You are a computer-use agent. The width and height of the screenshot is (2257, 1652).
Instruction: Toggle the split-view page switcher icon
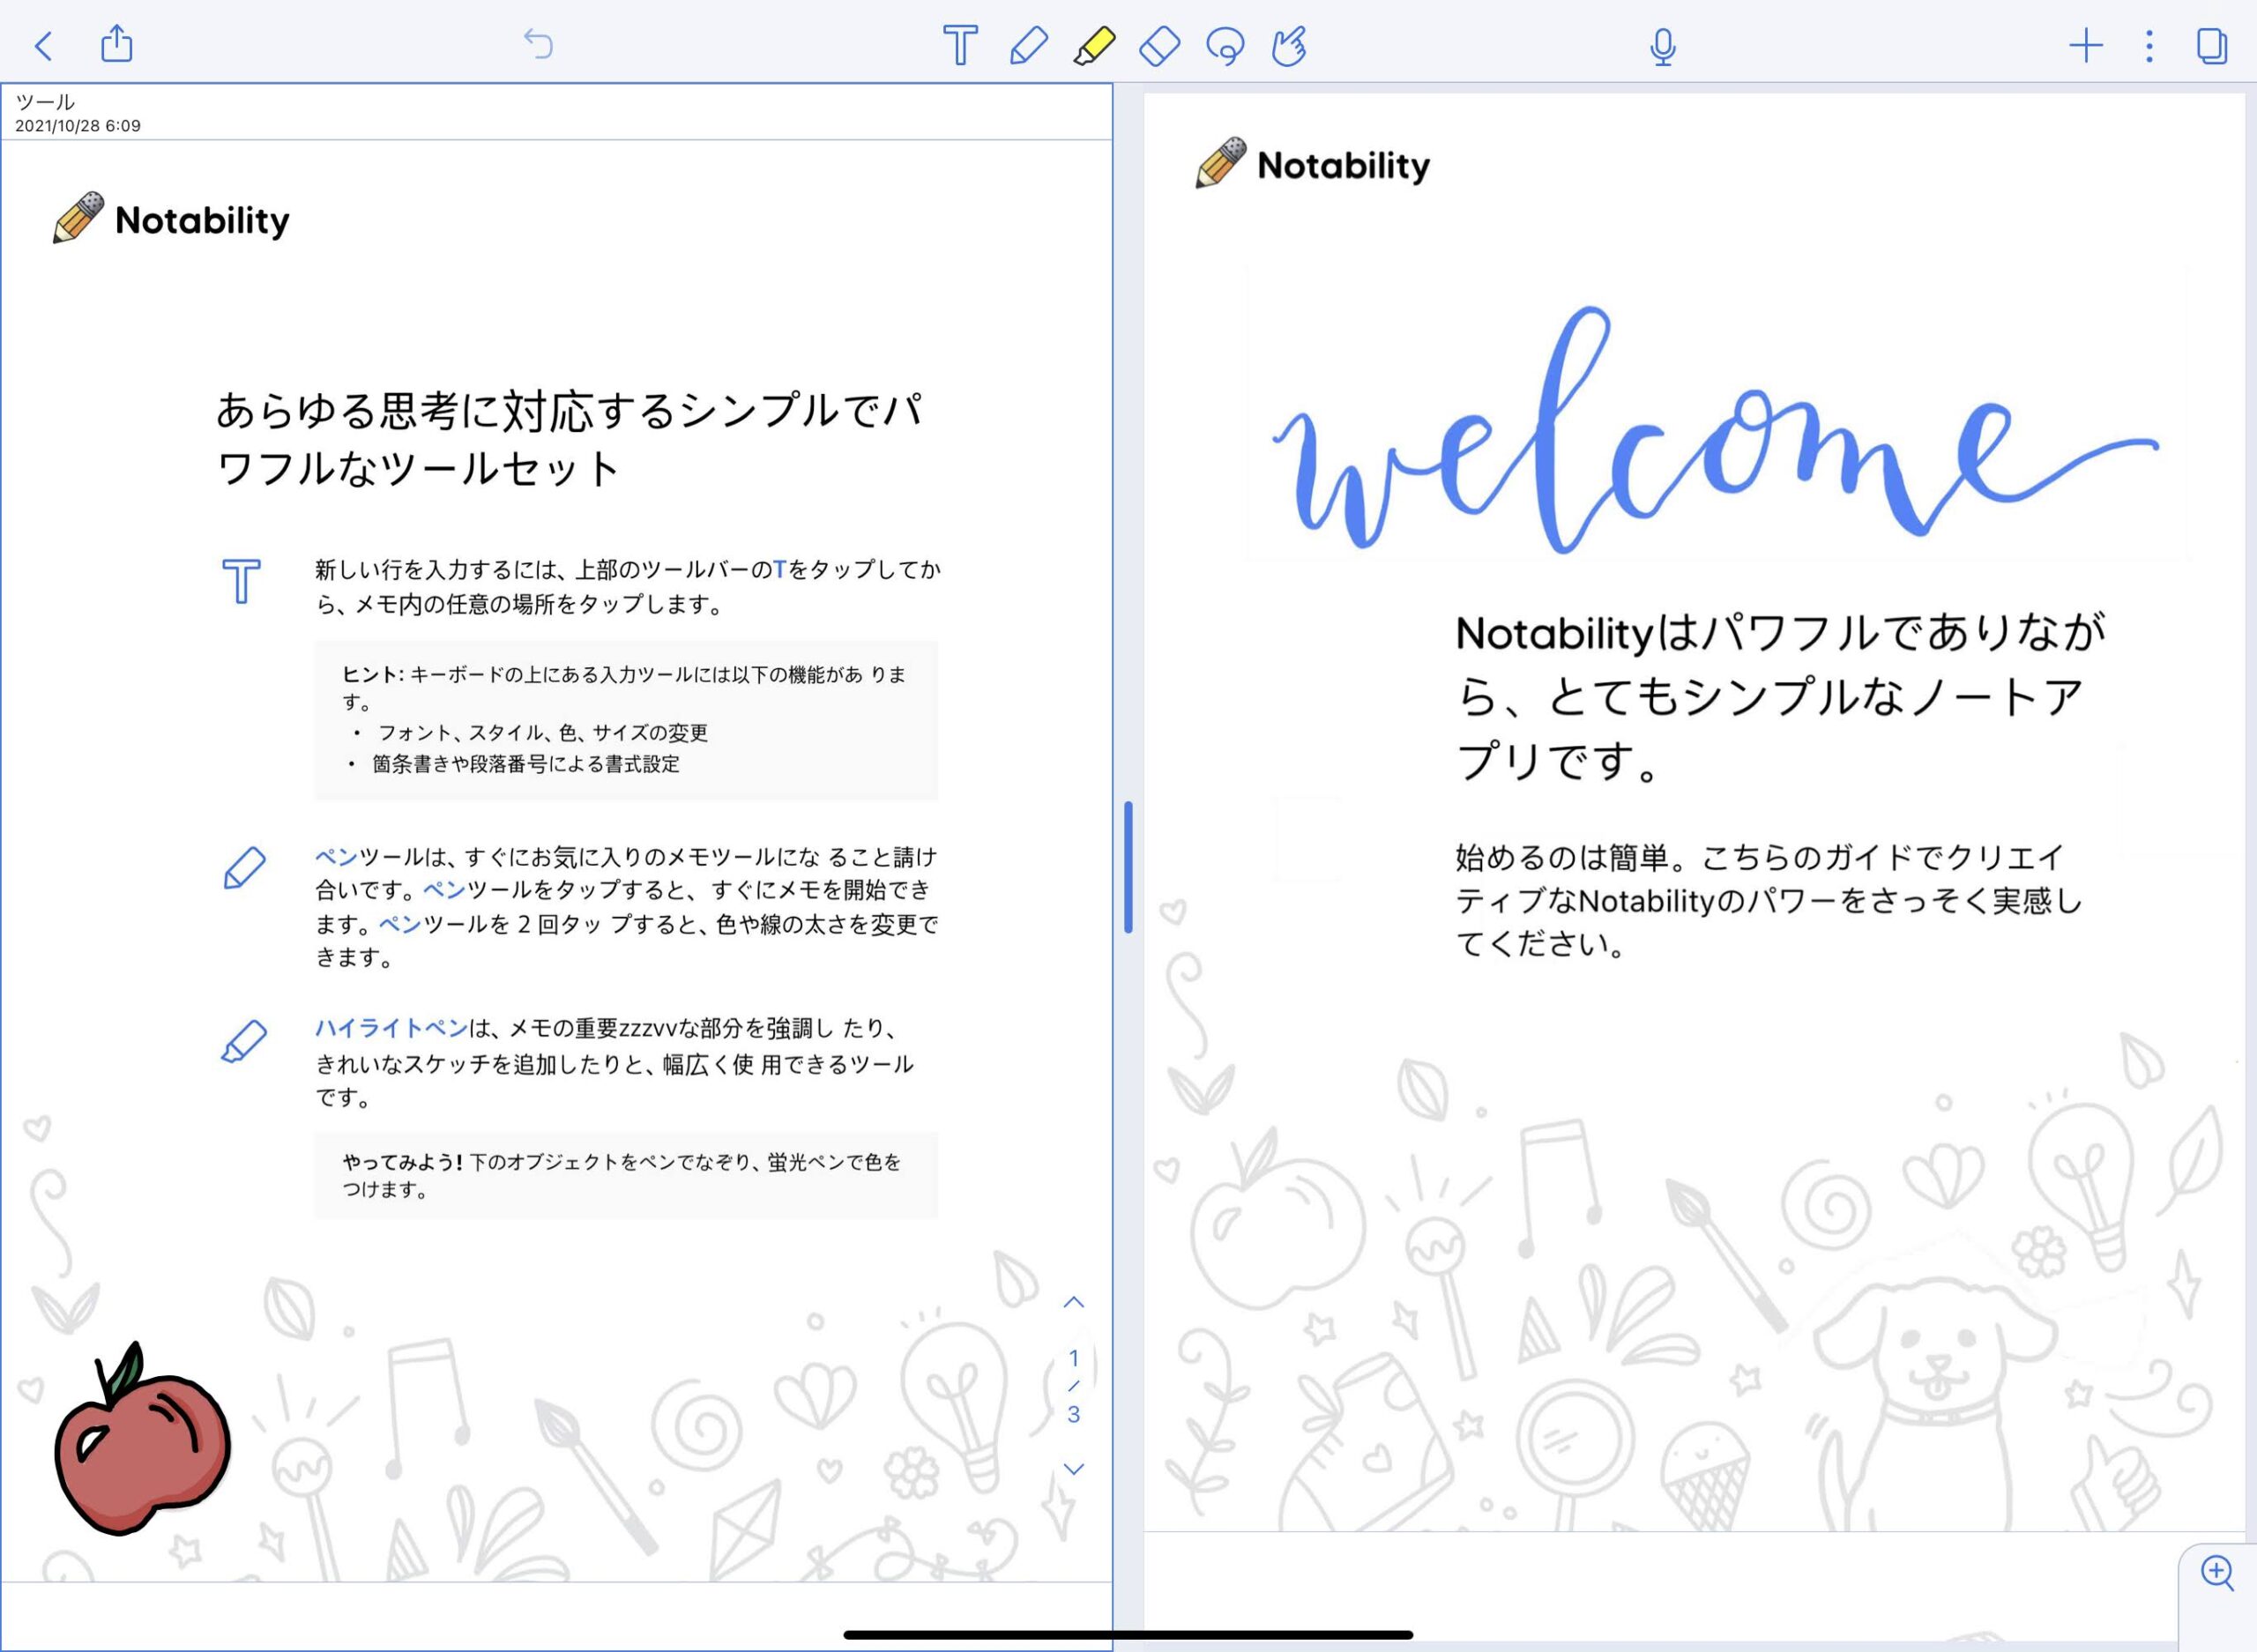pos(2212,45)
